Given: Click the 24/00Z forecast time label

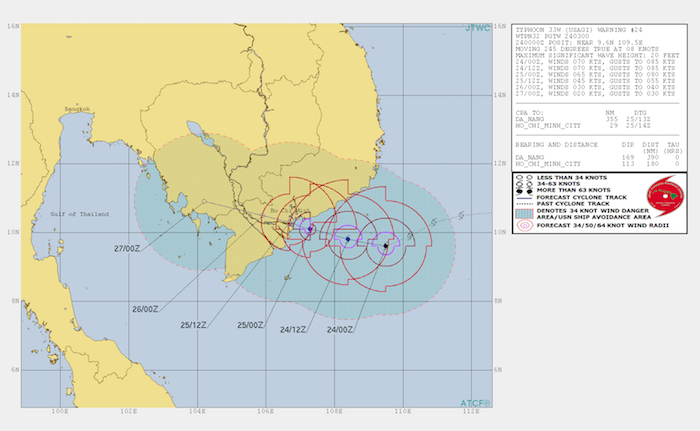Looking at the screenshot, I should coord(336,328).
